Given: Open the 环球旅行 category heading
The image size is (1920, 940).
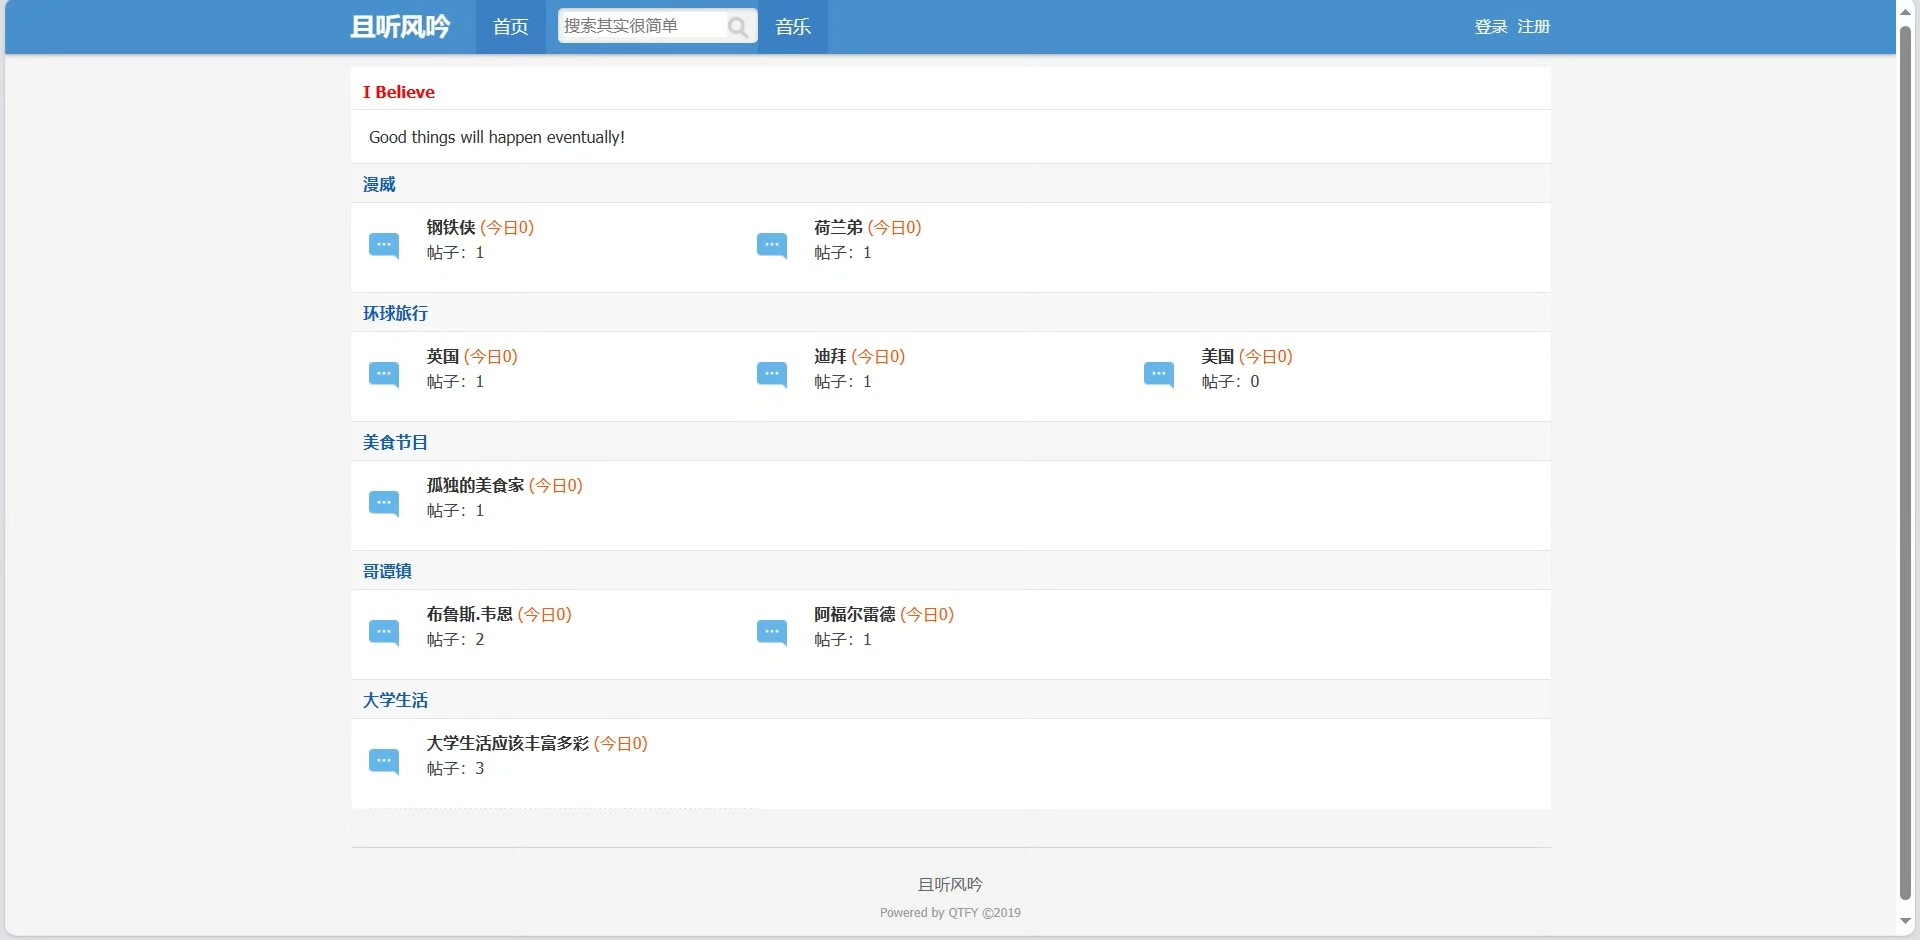Looking at the screenshot, I should (x=395, y=314).
